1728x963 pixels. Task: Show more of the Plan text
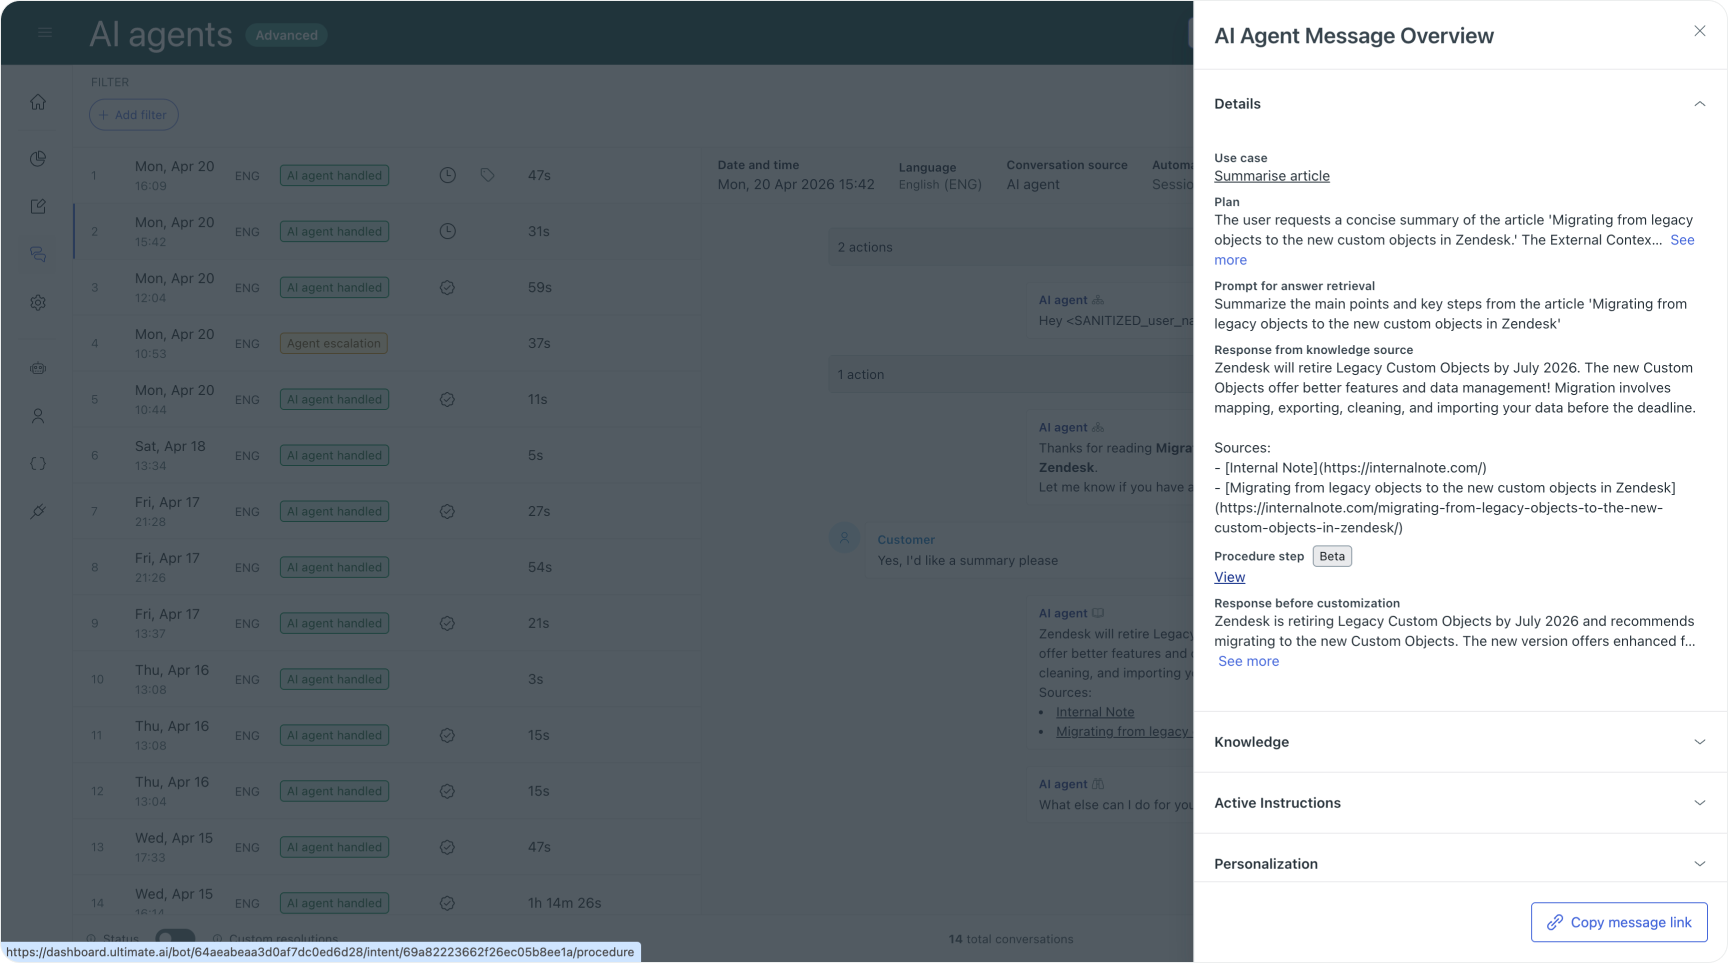[x=1682, y=240]
